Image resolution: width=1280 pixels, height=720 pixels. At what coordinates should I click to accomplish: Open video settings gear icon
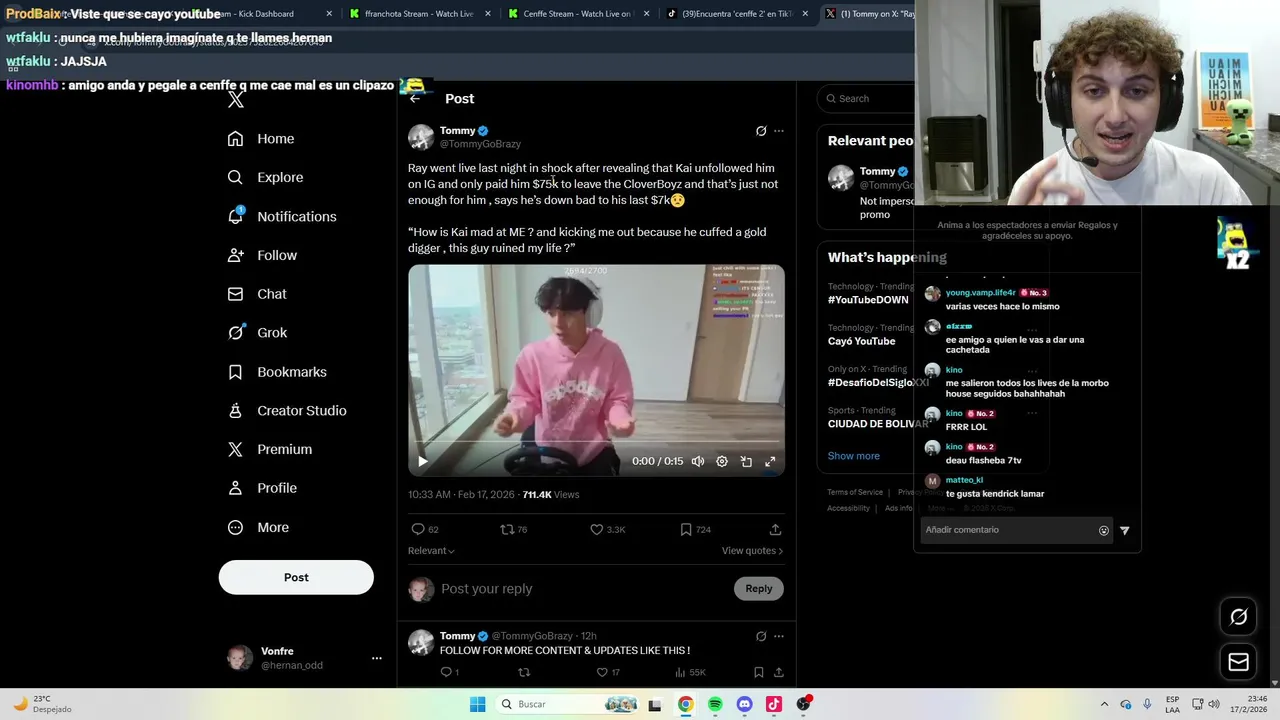tap(722, 461)
